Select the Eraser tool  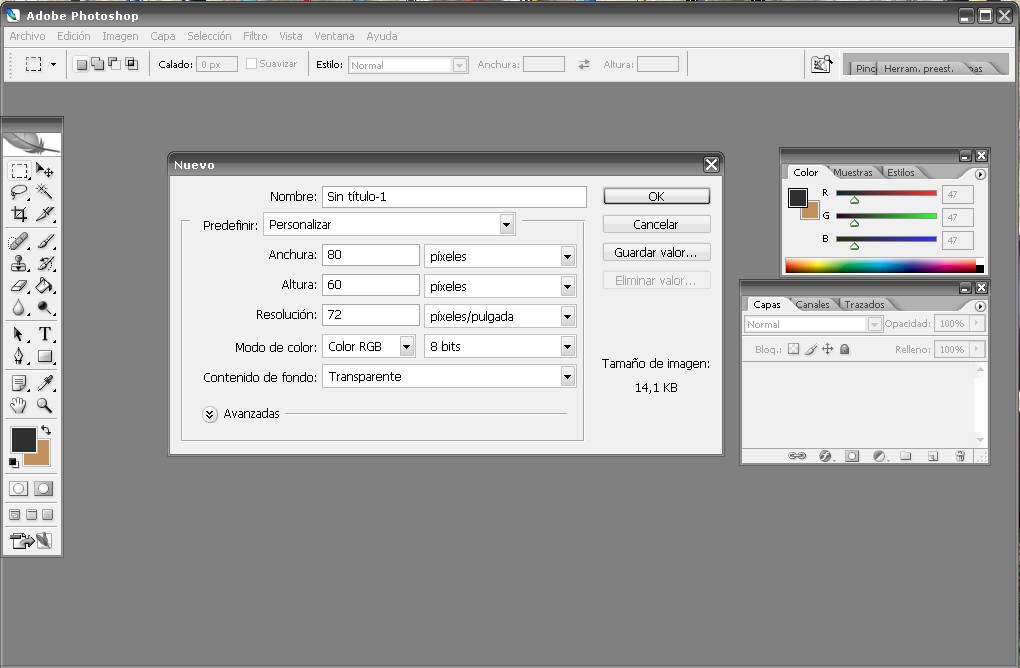pos(20,286)
